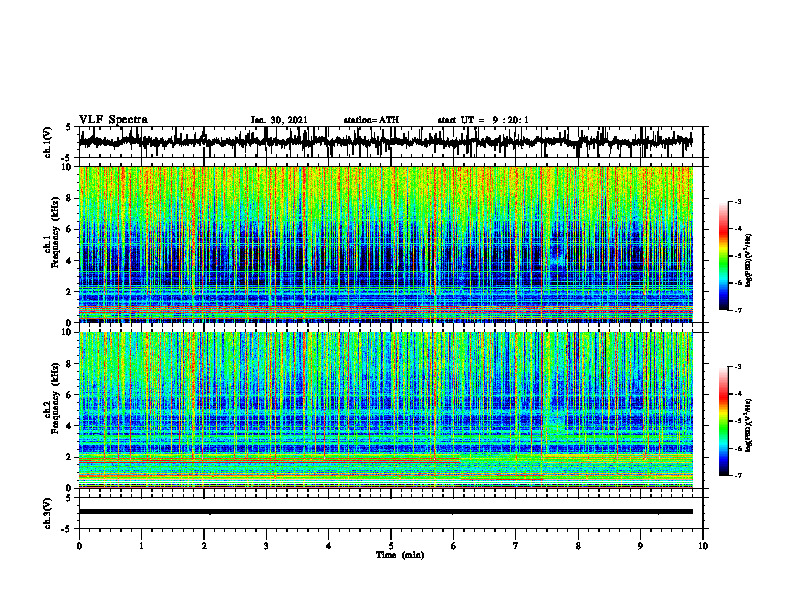Image resolution: width=792 pixels, height=612 pixels.
Task: Click the ch.1 'Frequency (kHz)' axis label
Action: tap(57, 232)
